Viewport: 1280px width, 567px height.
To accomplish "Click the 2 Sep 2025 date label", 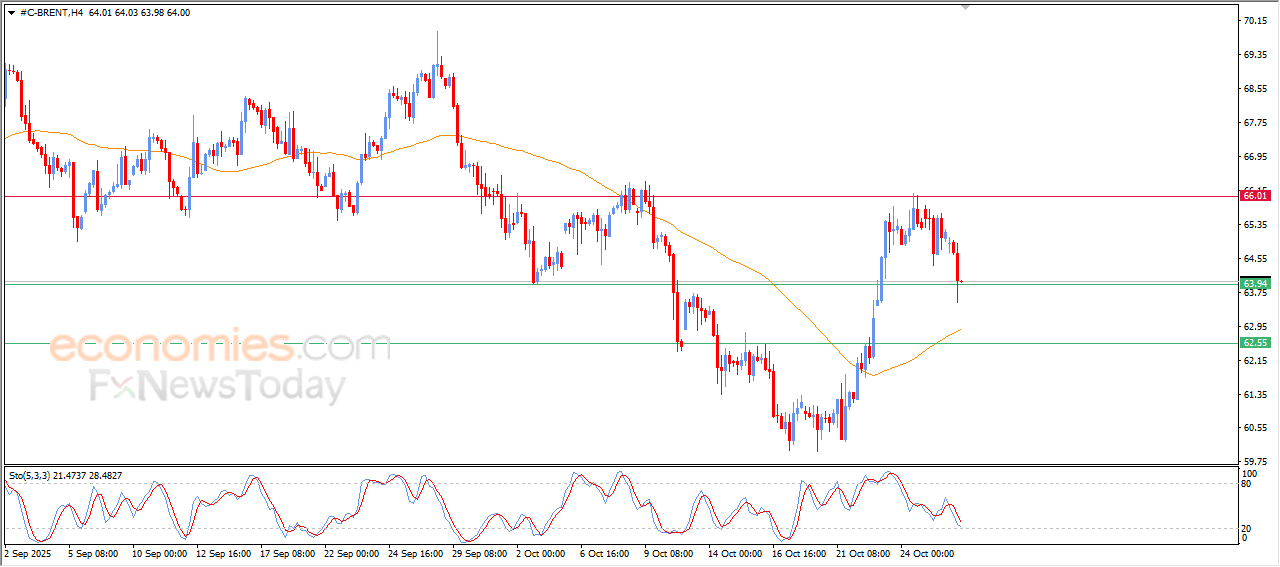I will pos(27,552).
